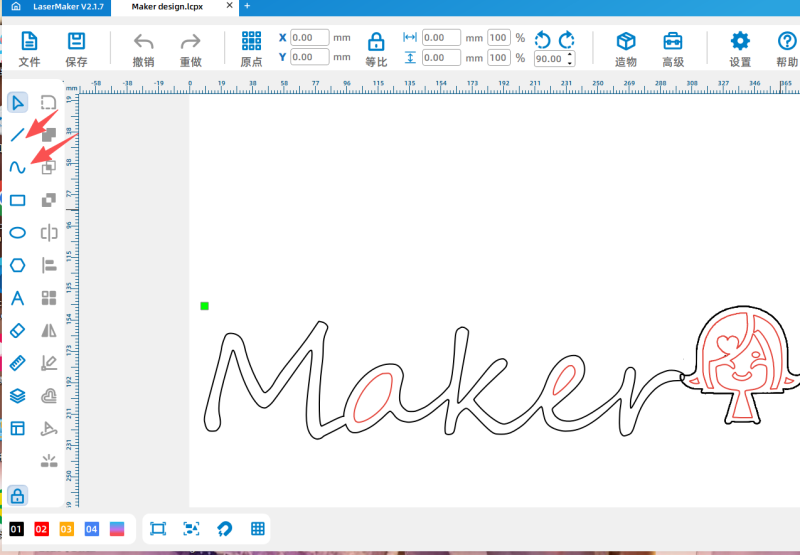
Task: Select the red 02 layer color
Action: tap(42, 529)
